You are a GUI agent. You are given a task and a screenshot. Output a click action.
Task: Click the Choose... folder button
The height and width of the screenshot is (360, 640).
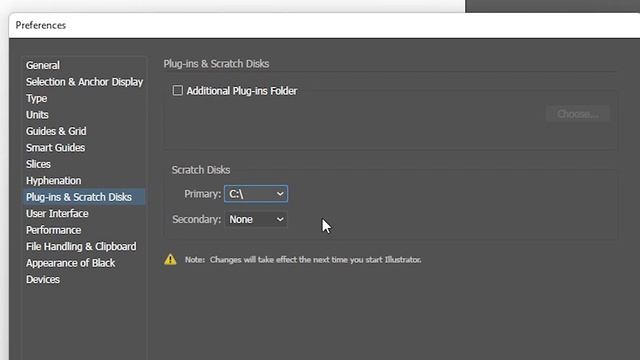tap(578, 114)
